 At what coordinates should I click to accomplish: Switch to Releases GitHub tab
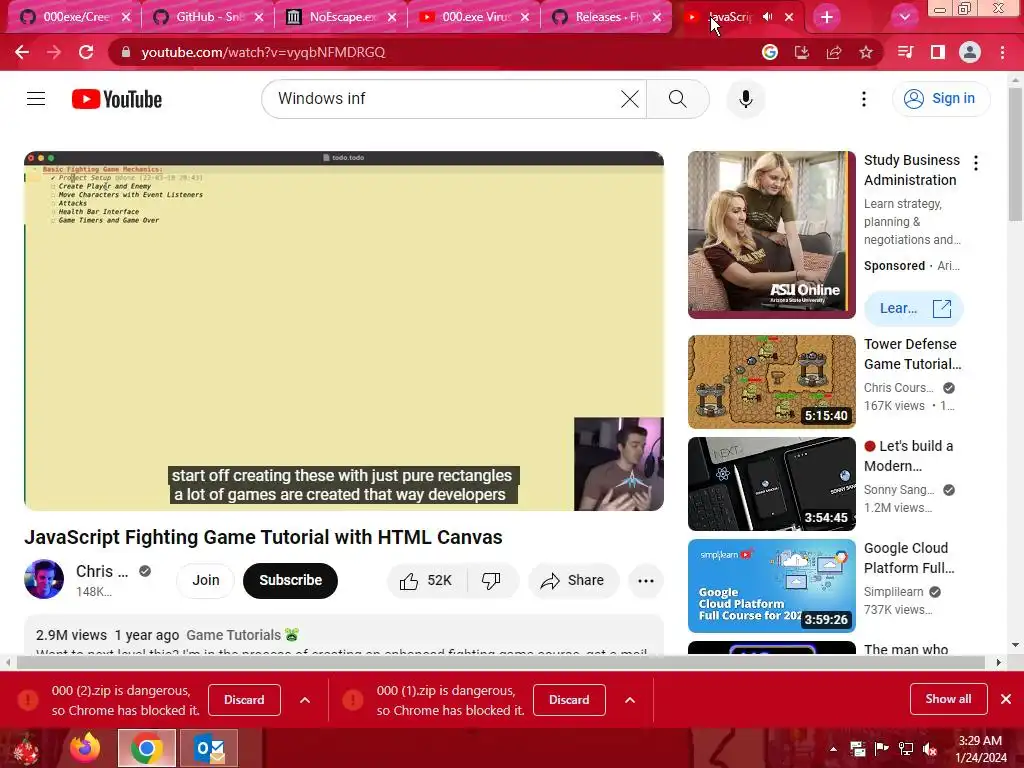(607, 17)
